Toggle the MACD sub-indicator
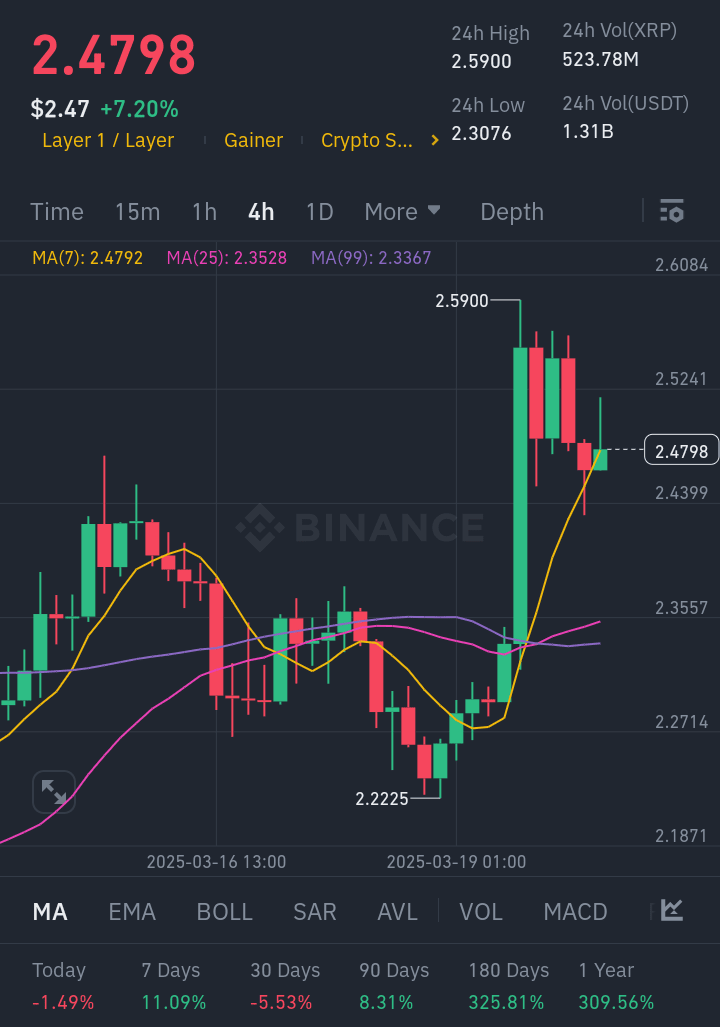Screen dimensions: 720x1027 pos(575,912)
